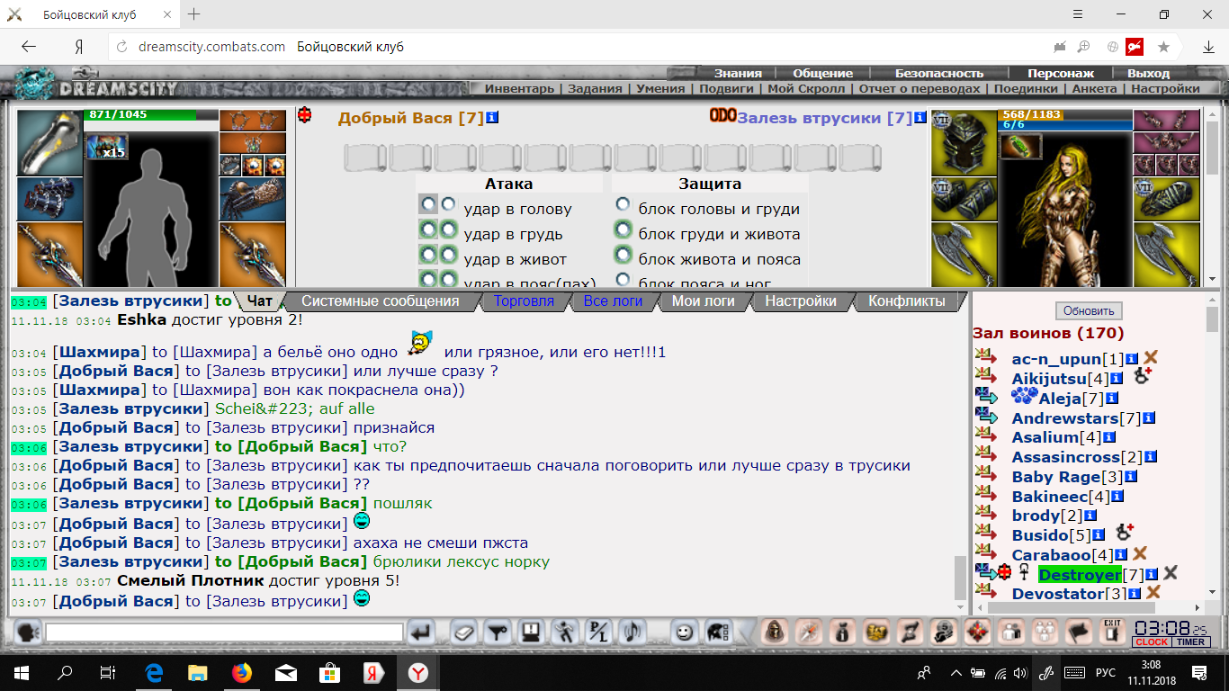Open info for player Добрый Вася
Image resolution: width=1229 pixels, height=691 pixels.
tap(492, 118)
